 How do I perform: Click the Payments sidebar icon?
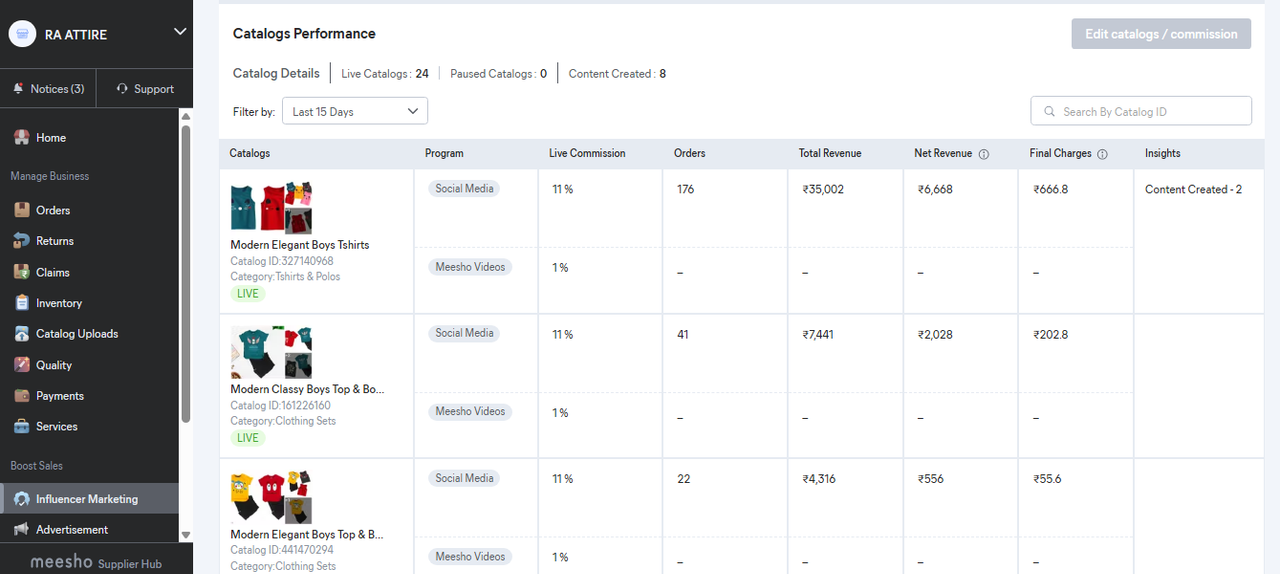tap(21, 396)
